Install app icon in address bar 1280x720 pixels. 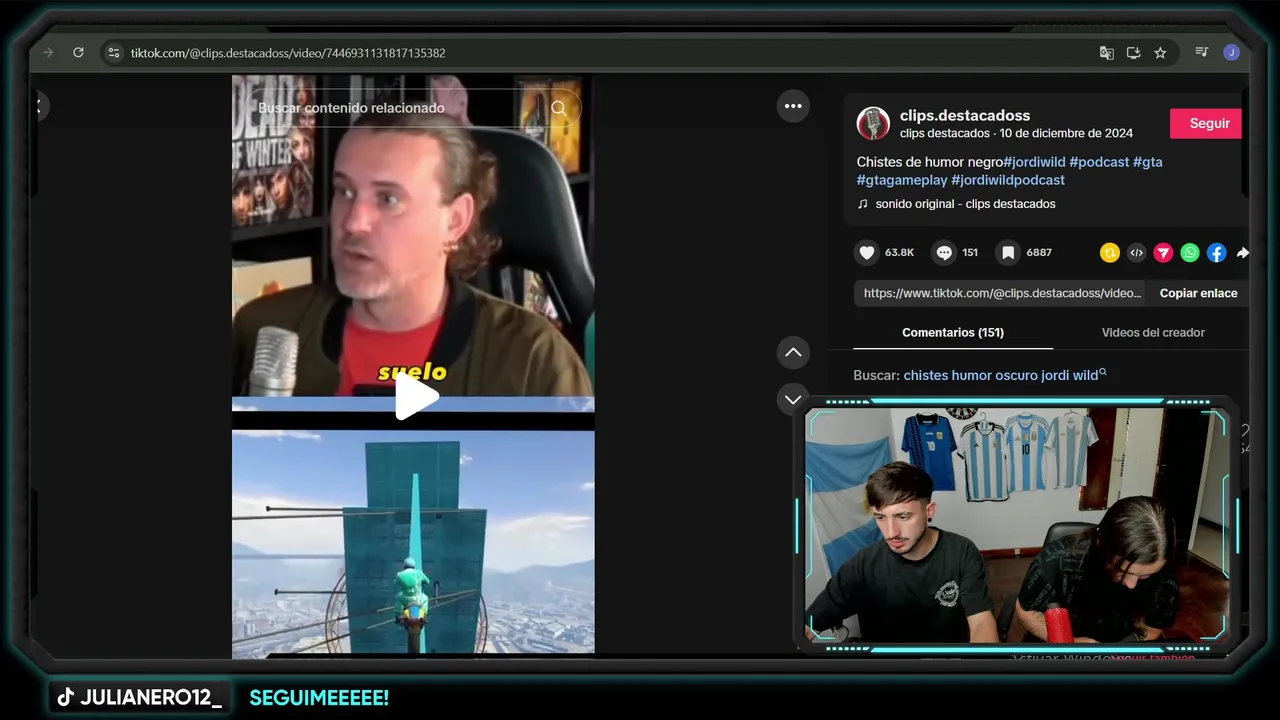click(1133, 53)
